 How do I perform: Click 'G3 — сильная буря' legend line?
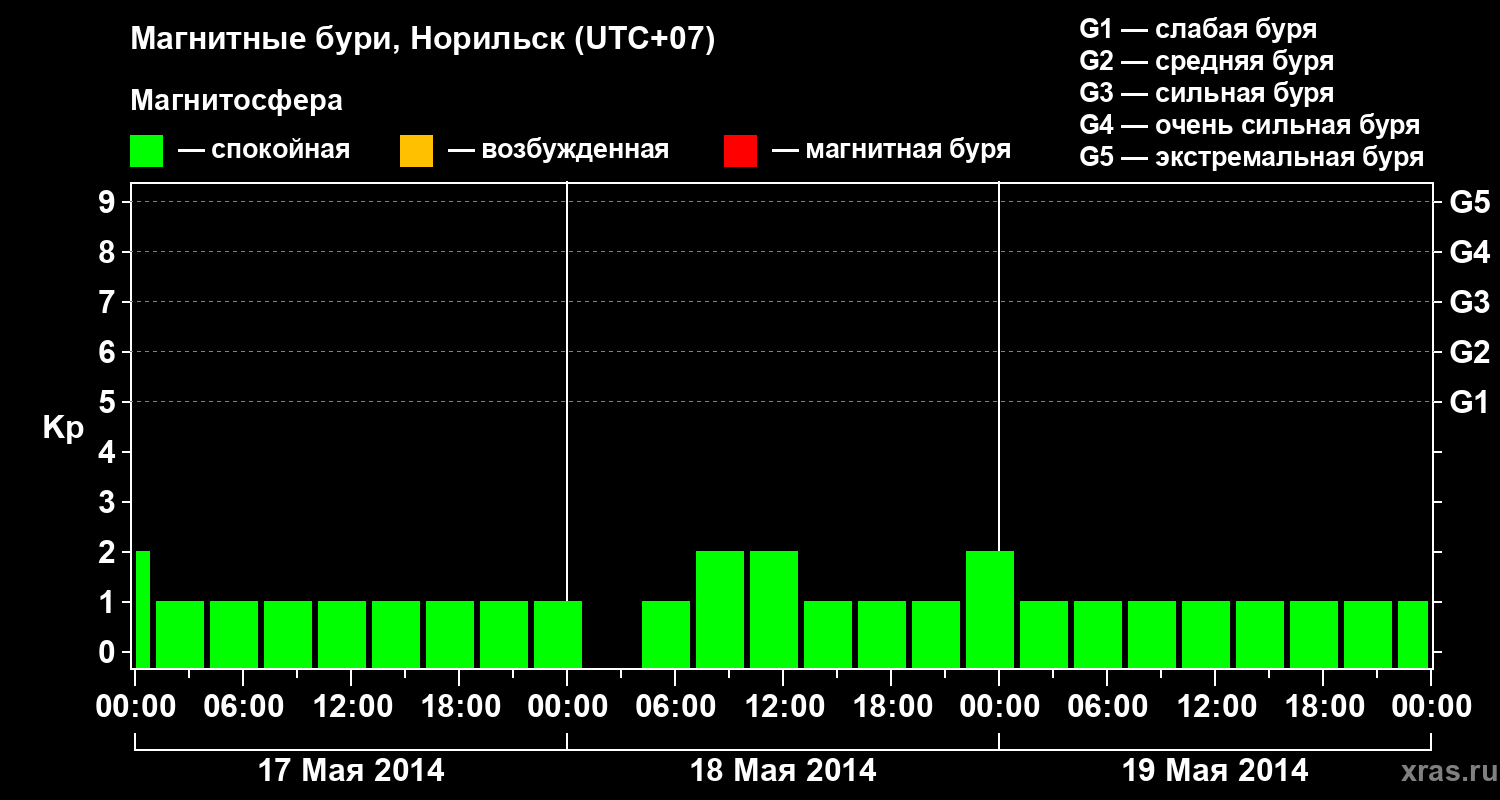(x=1206, y=92)
